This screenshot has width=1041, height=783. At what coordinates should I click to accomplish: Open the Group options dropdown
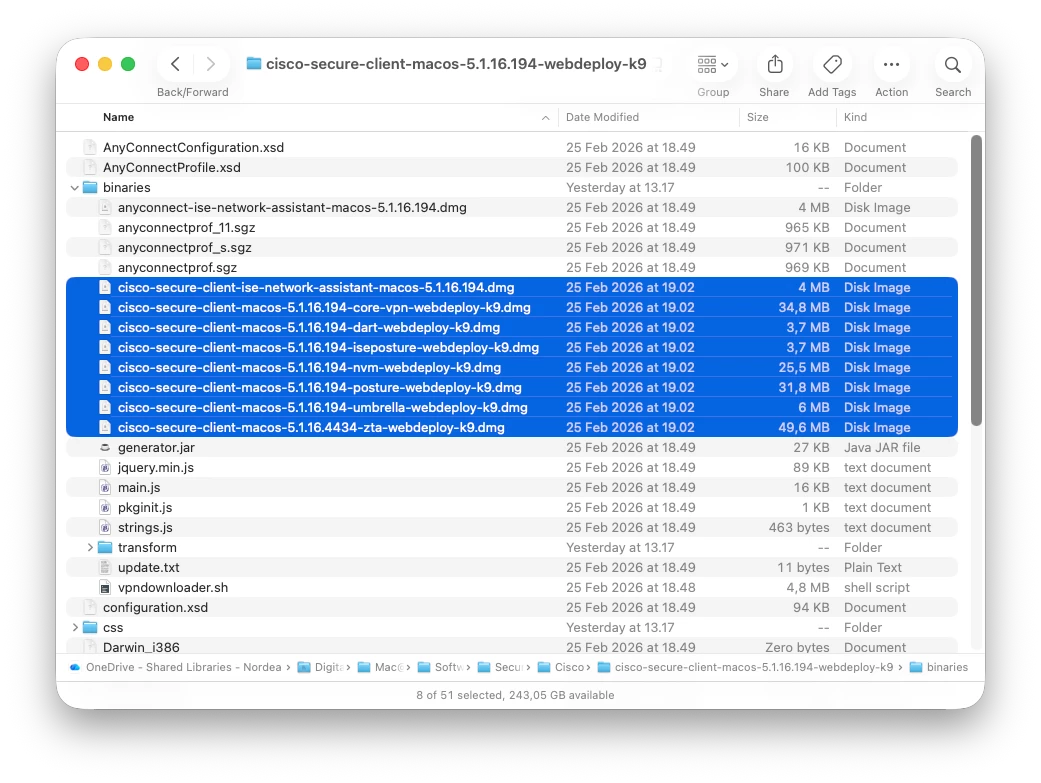point(712,64)
